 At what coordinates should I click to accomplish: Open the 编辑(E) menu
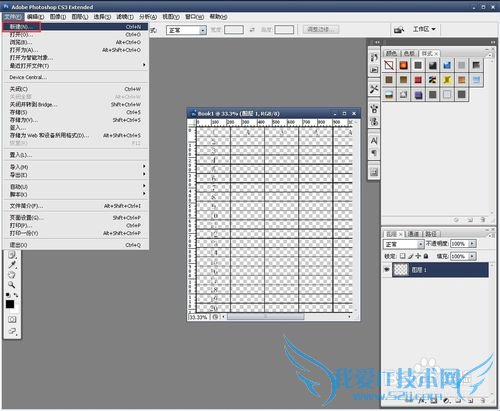coord(35,17)
